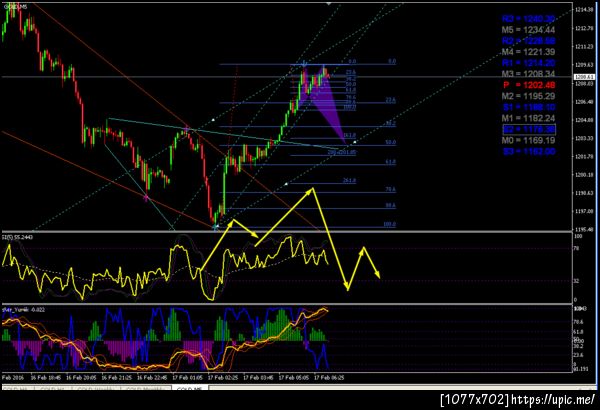Click the GOLD,M5 chart title label

[15, 7]
